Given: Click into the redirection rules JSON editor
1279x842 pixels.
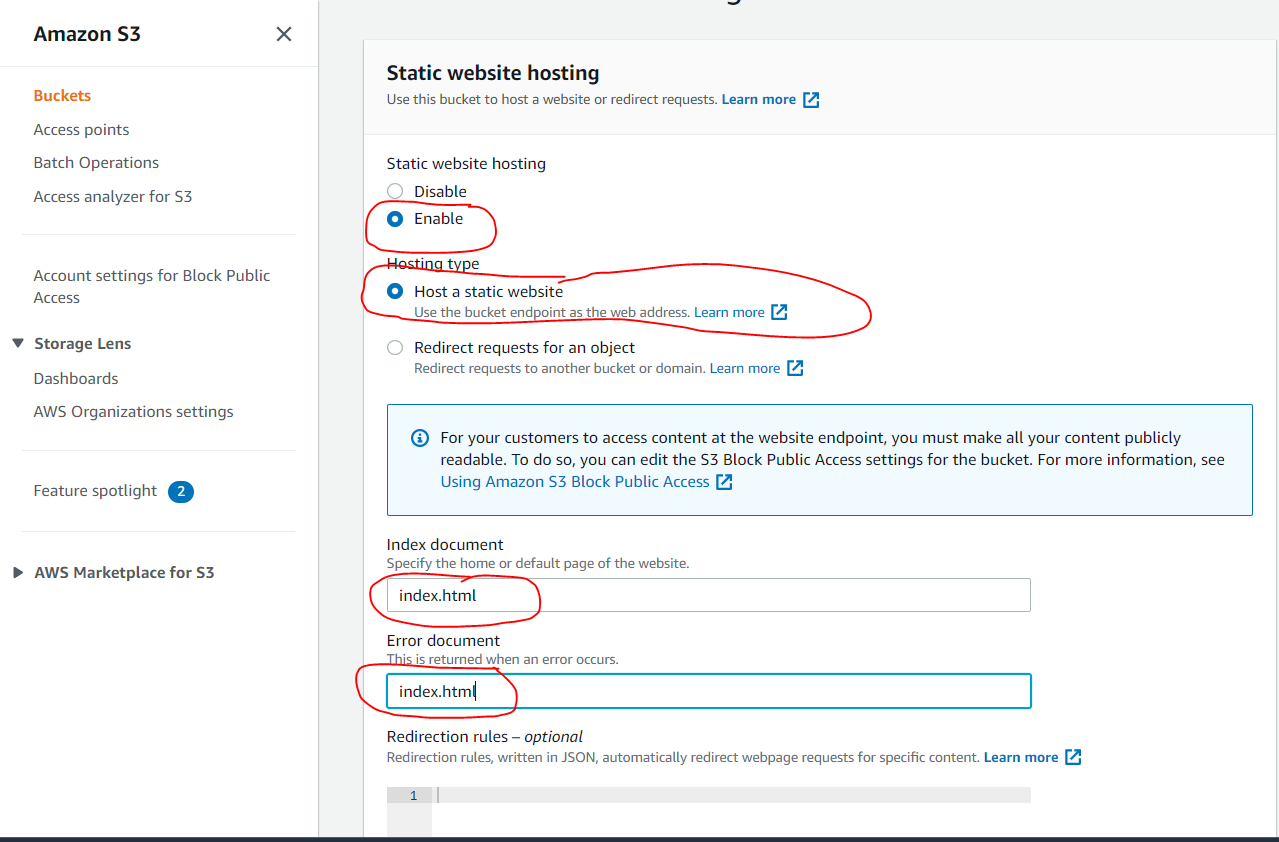Looking at the screenshot, I should 733,796.
